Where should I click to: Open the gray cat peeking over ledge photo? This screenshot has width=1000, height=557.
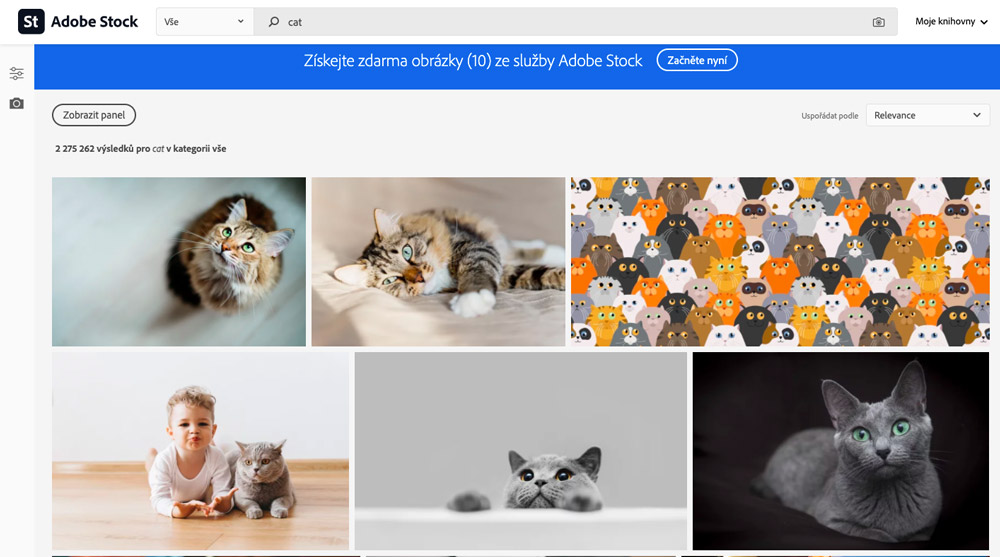(520, 450)
